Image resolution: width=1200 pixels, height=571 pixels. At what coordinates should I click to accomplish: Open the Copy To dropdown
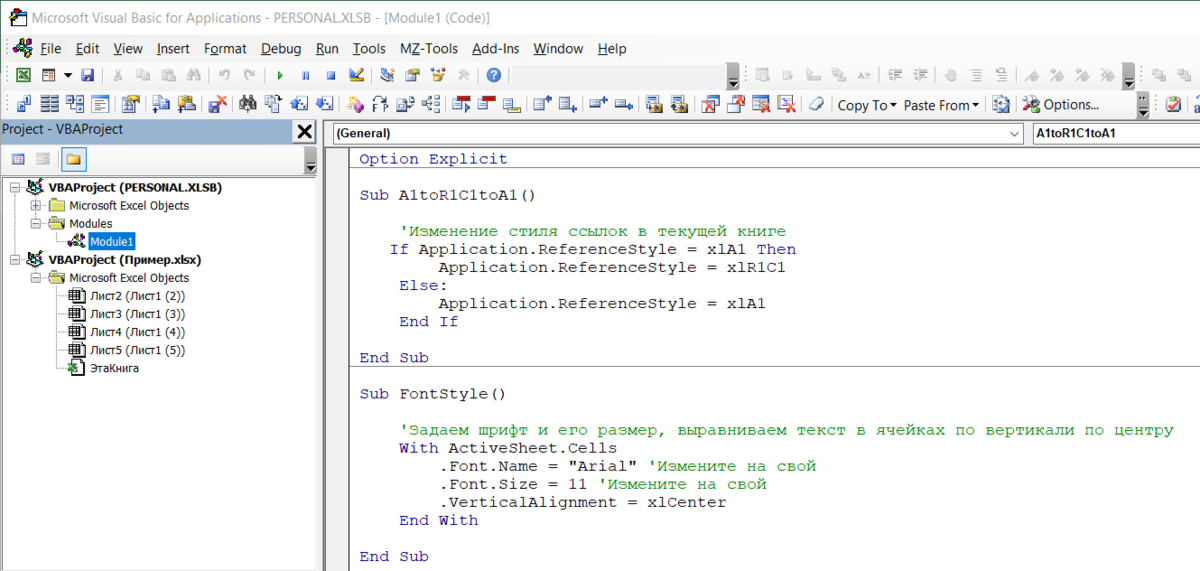868,104
